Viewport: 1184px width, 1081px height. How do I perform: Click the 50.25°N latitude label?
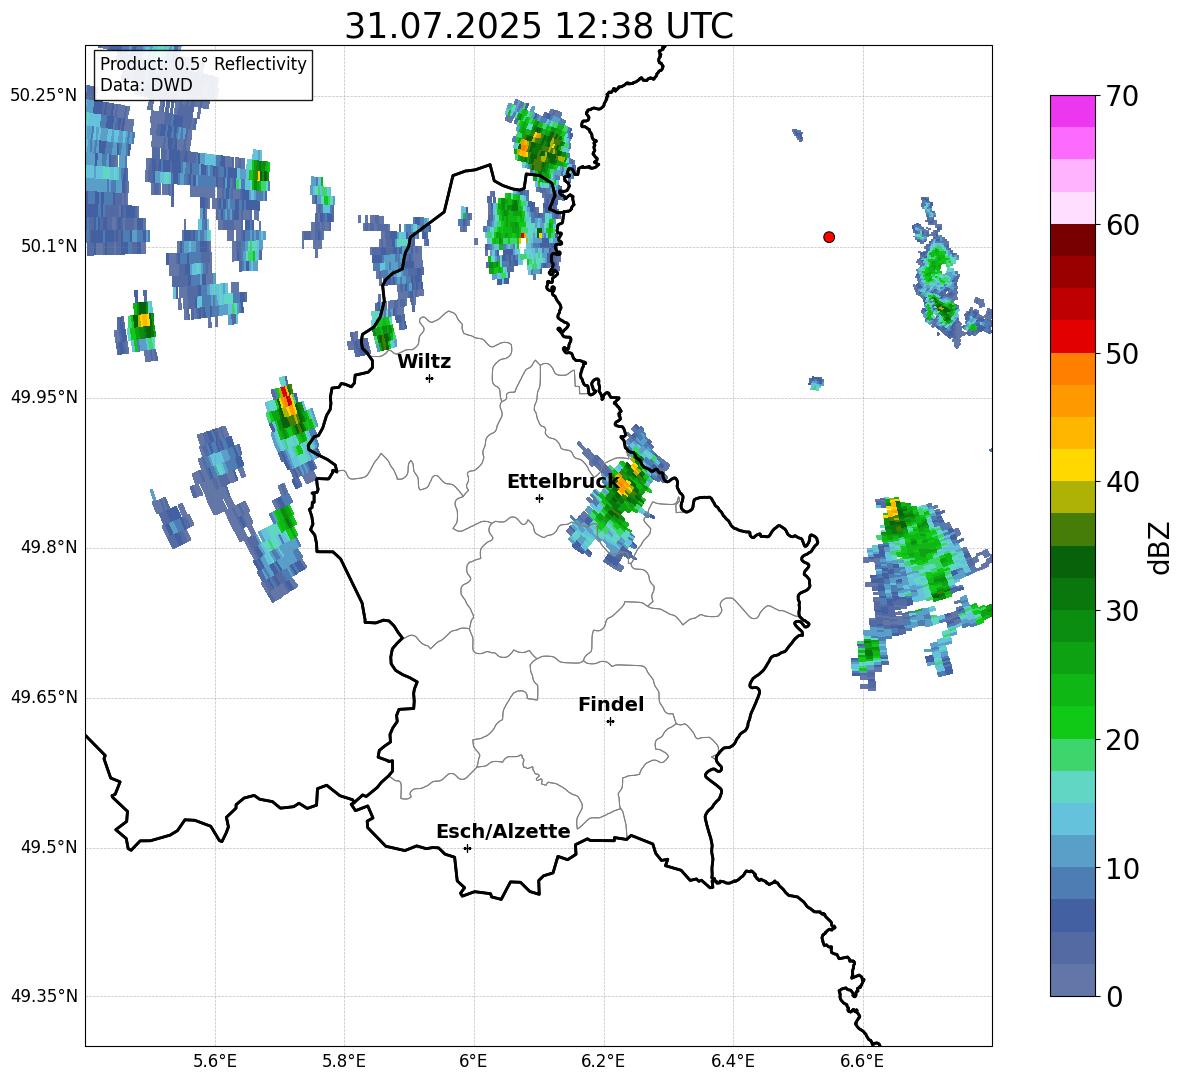tap(44, 96)
